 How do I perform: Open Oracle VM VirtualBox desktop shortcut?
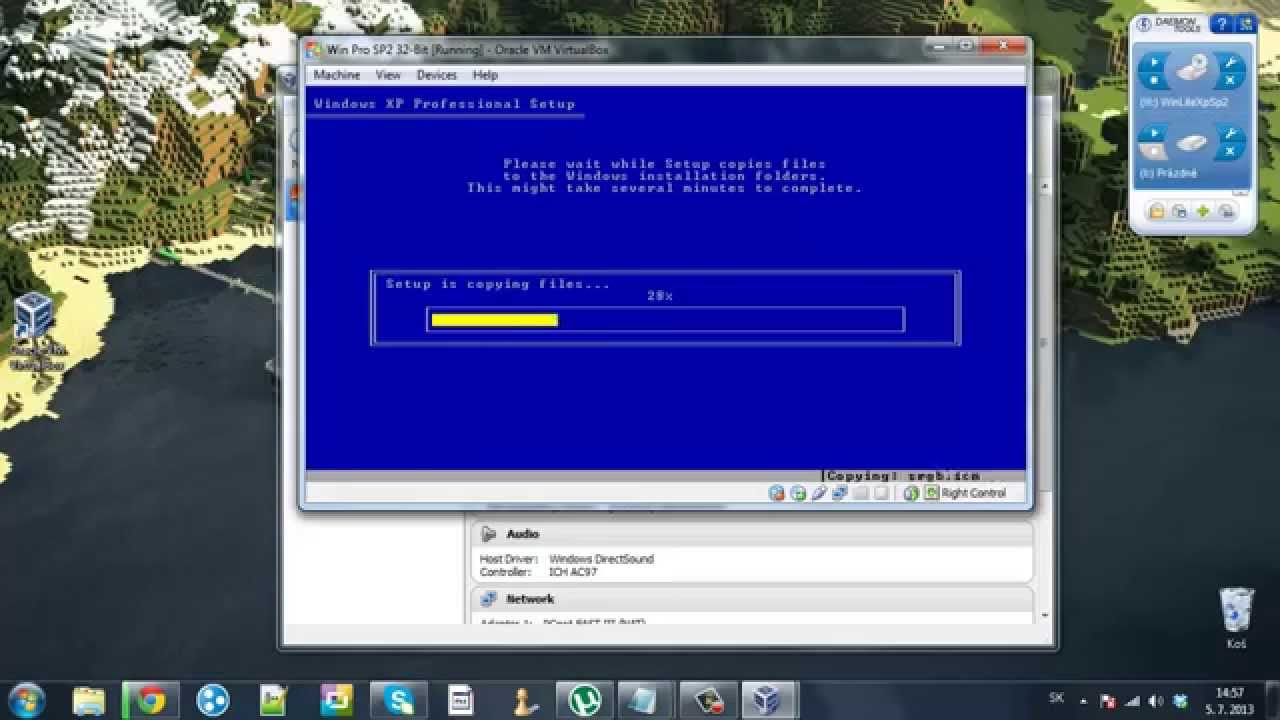coord(36,331)
